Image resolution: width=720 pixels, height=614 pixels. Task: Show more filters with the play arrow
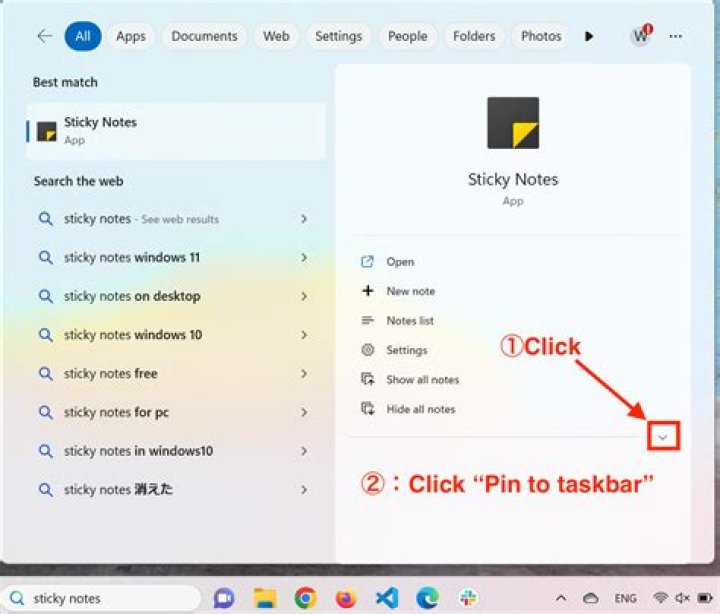click(589, 36)
